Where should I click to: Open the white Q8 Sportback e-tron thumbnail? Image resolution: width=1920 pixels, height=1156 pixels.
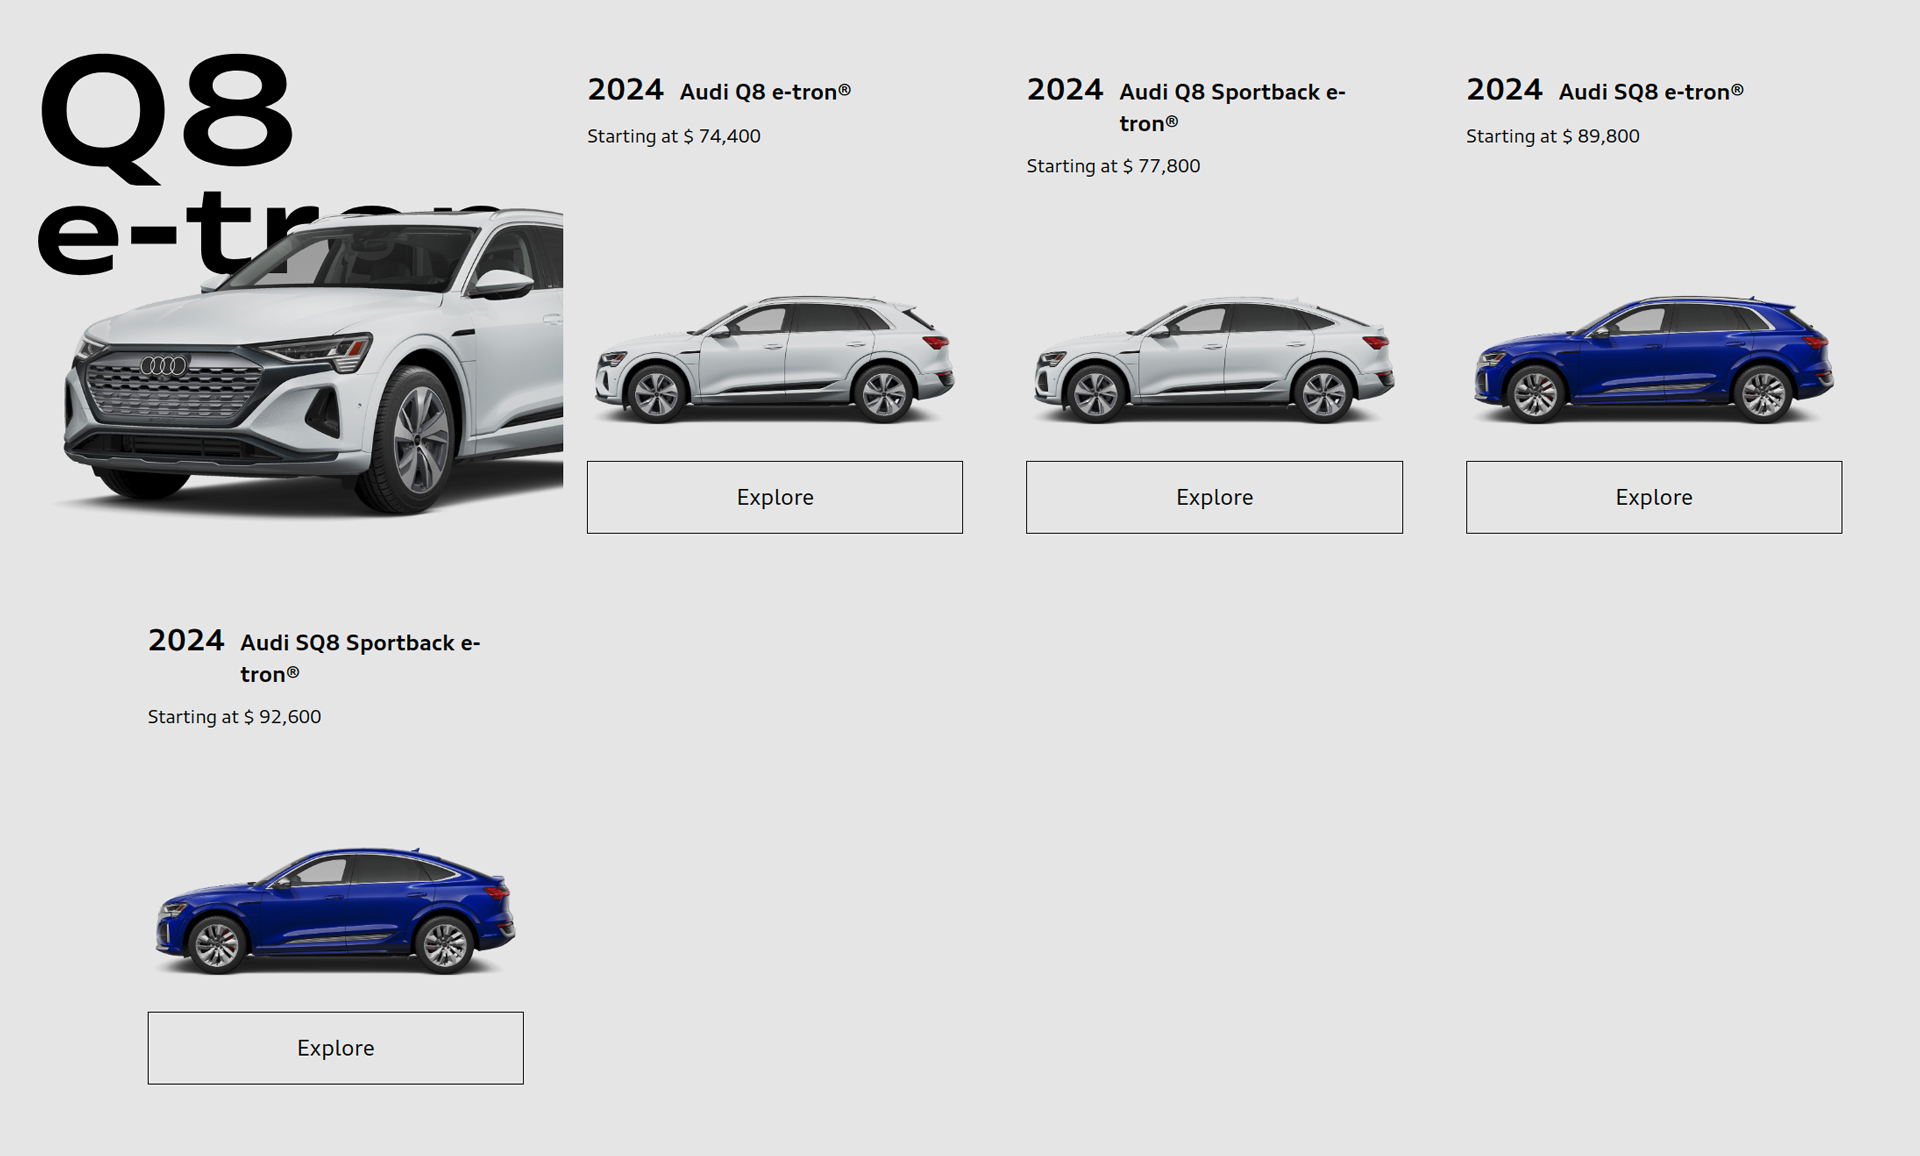[1214, 360]
